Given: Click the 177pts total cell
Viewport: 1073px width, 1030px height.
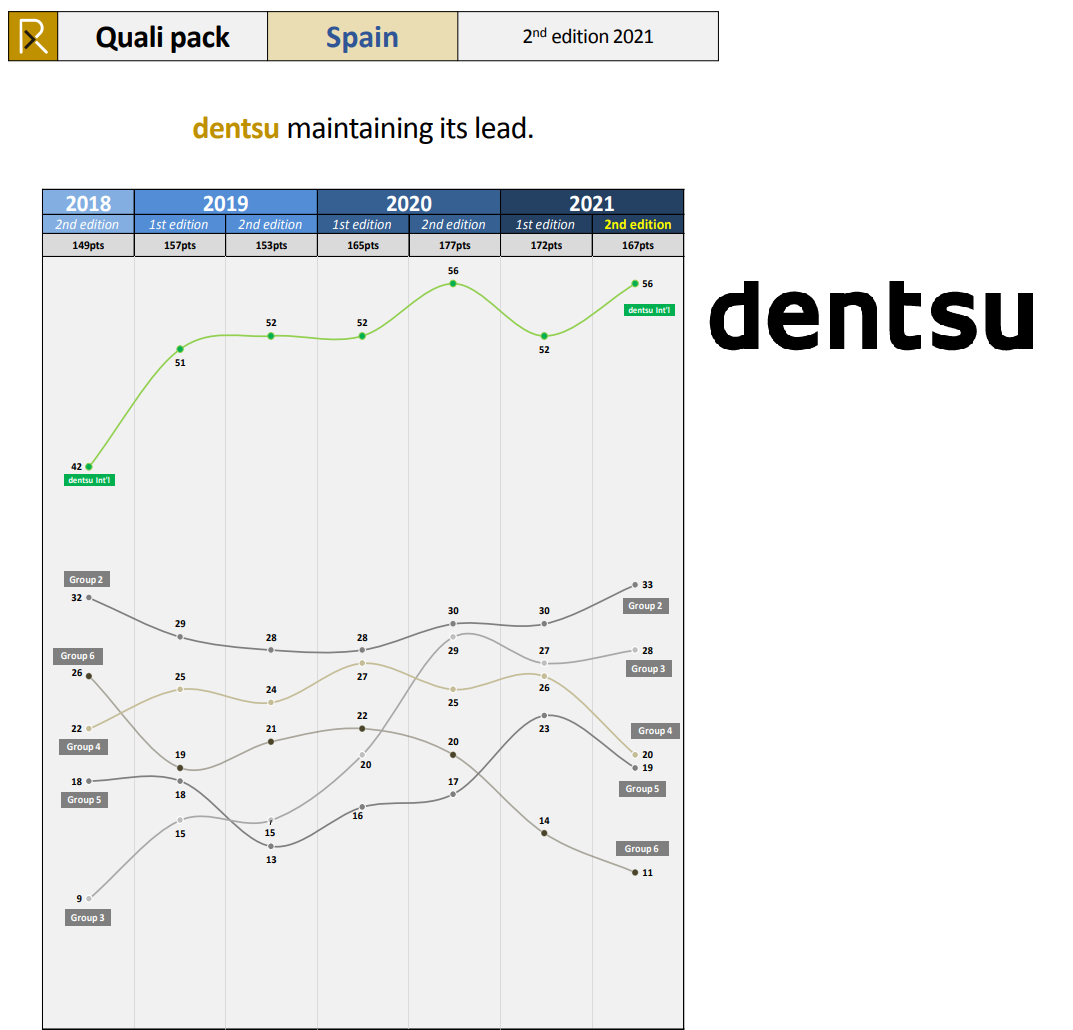Looking at the screenshot, I should [x=454, y=246].
